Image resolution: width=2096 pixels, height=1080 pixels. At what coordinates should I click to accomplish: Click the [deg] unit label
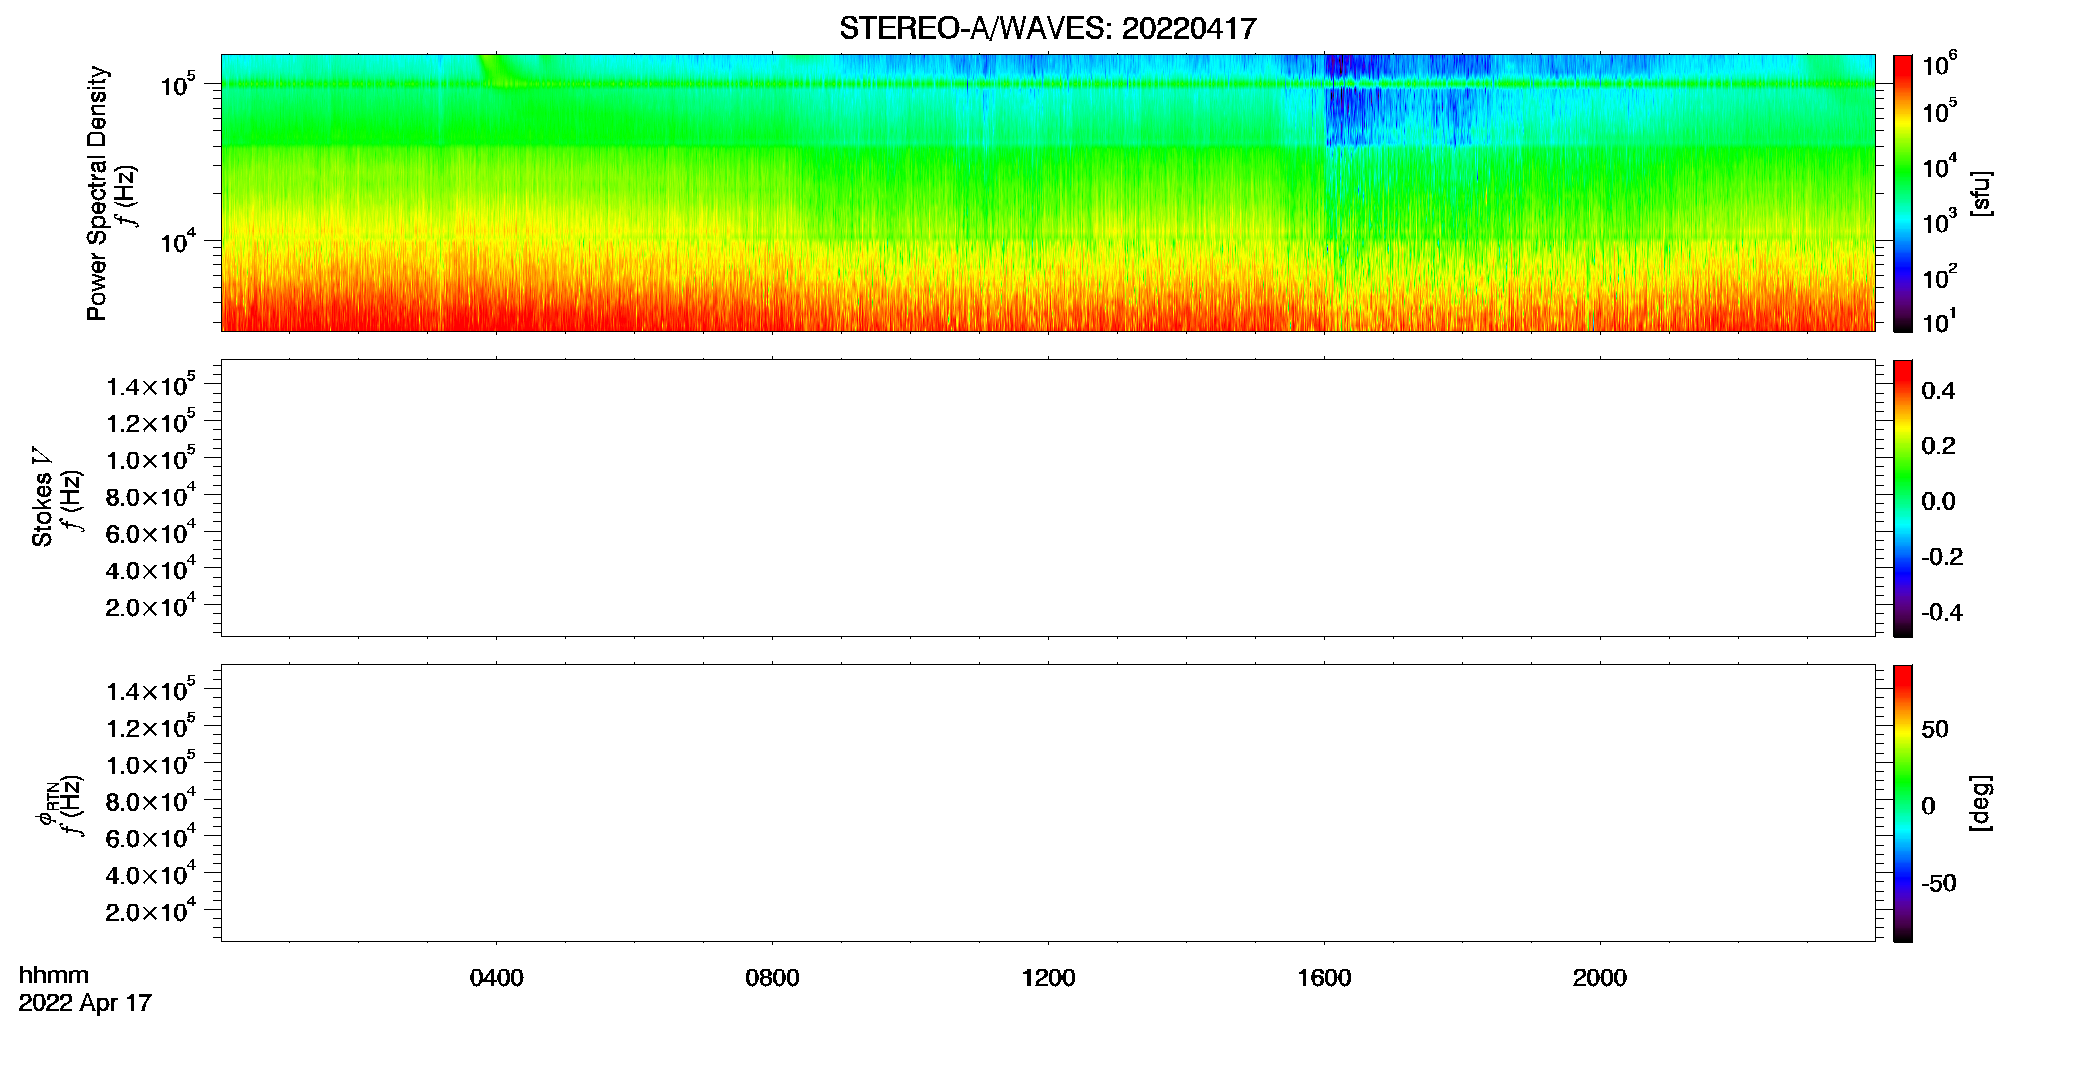[x=1980, y=803]
